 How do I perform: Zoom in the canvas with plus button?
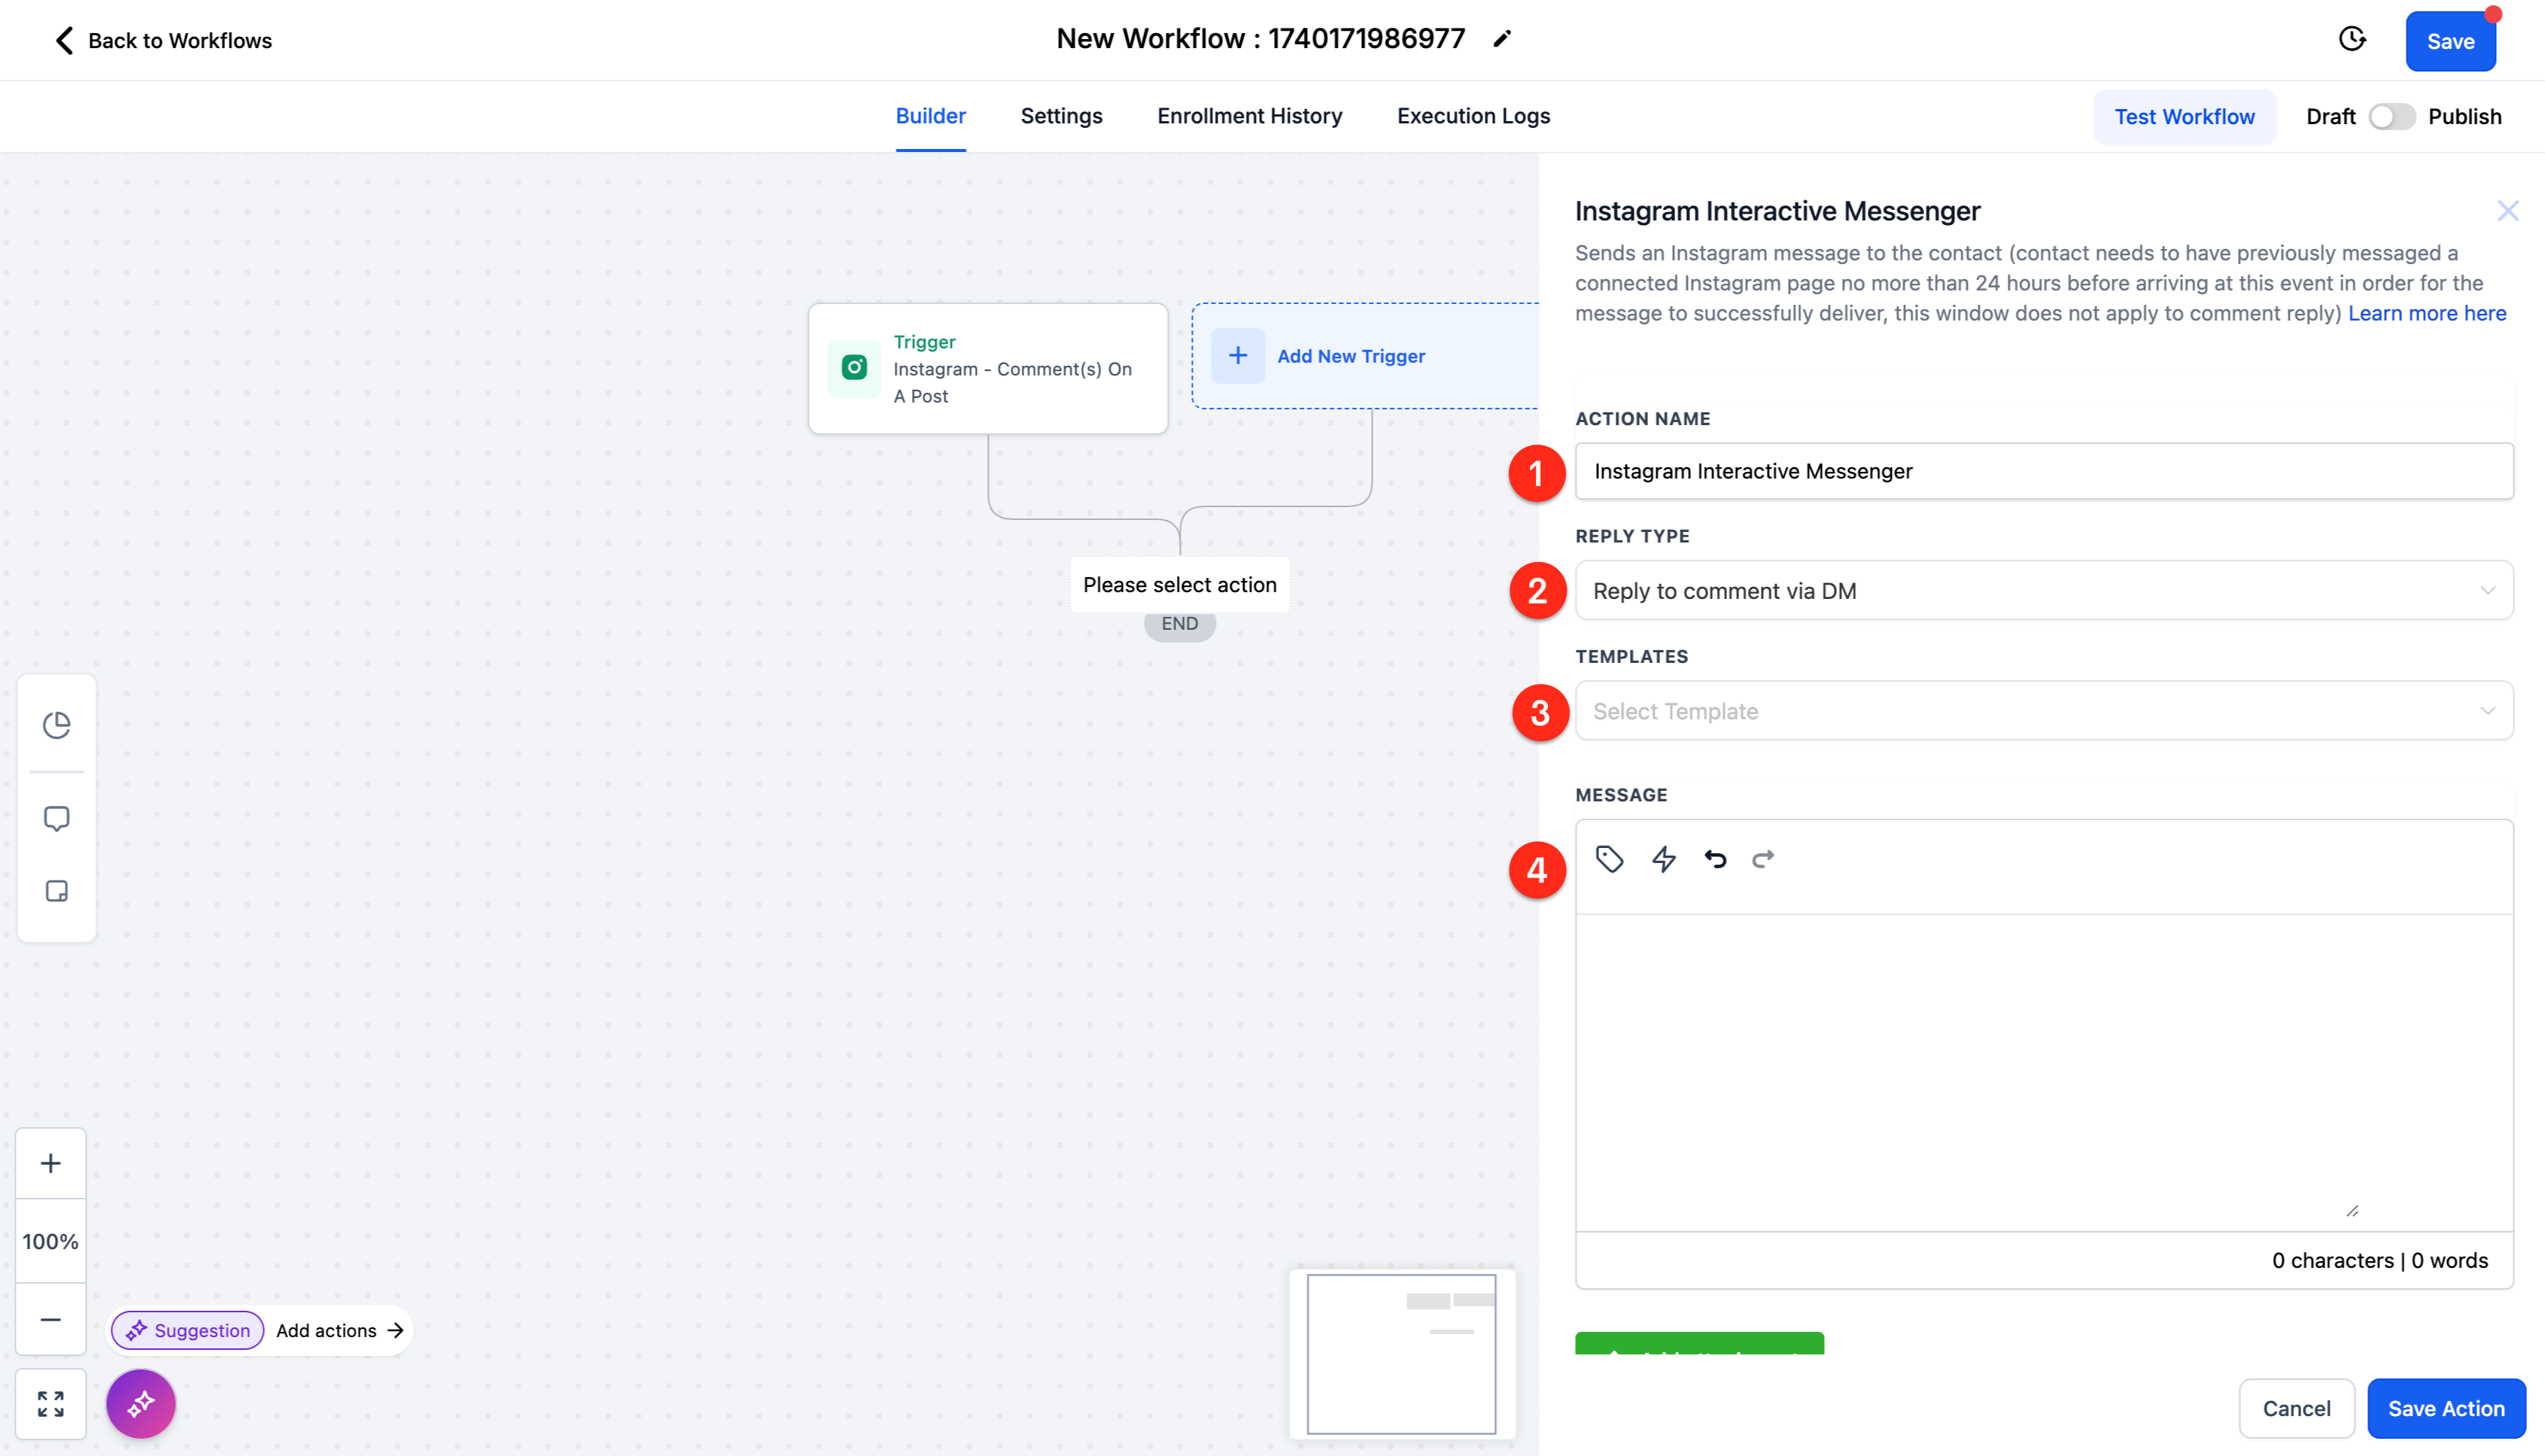tap(51, 1163)
